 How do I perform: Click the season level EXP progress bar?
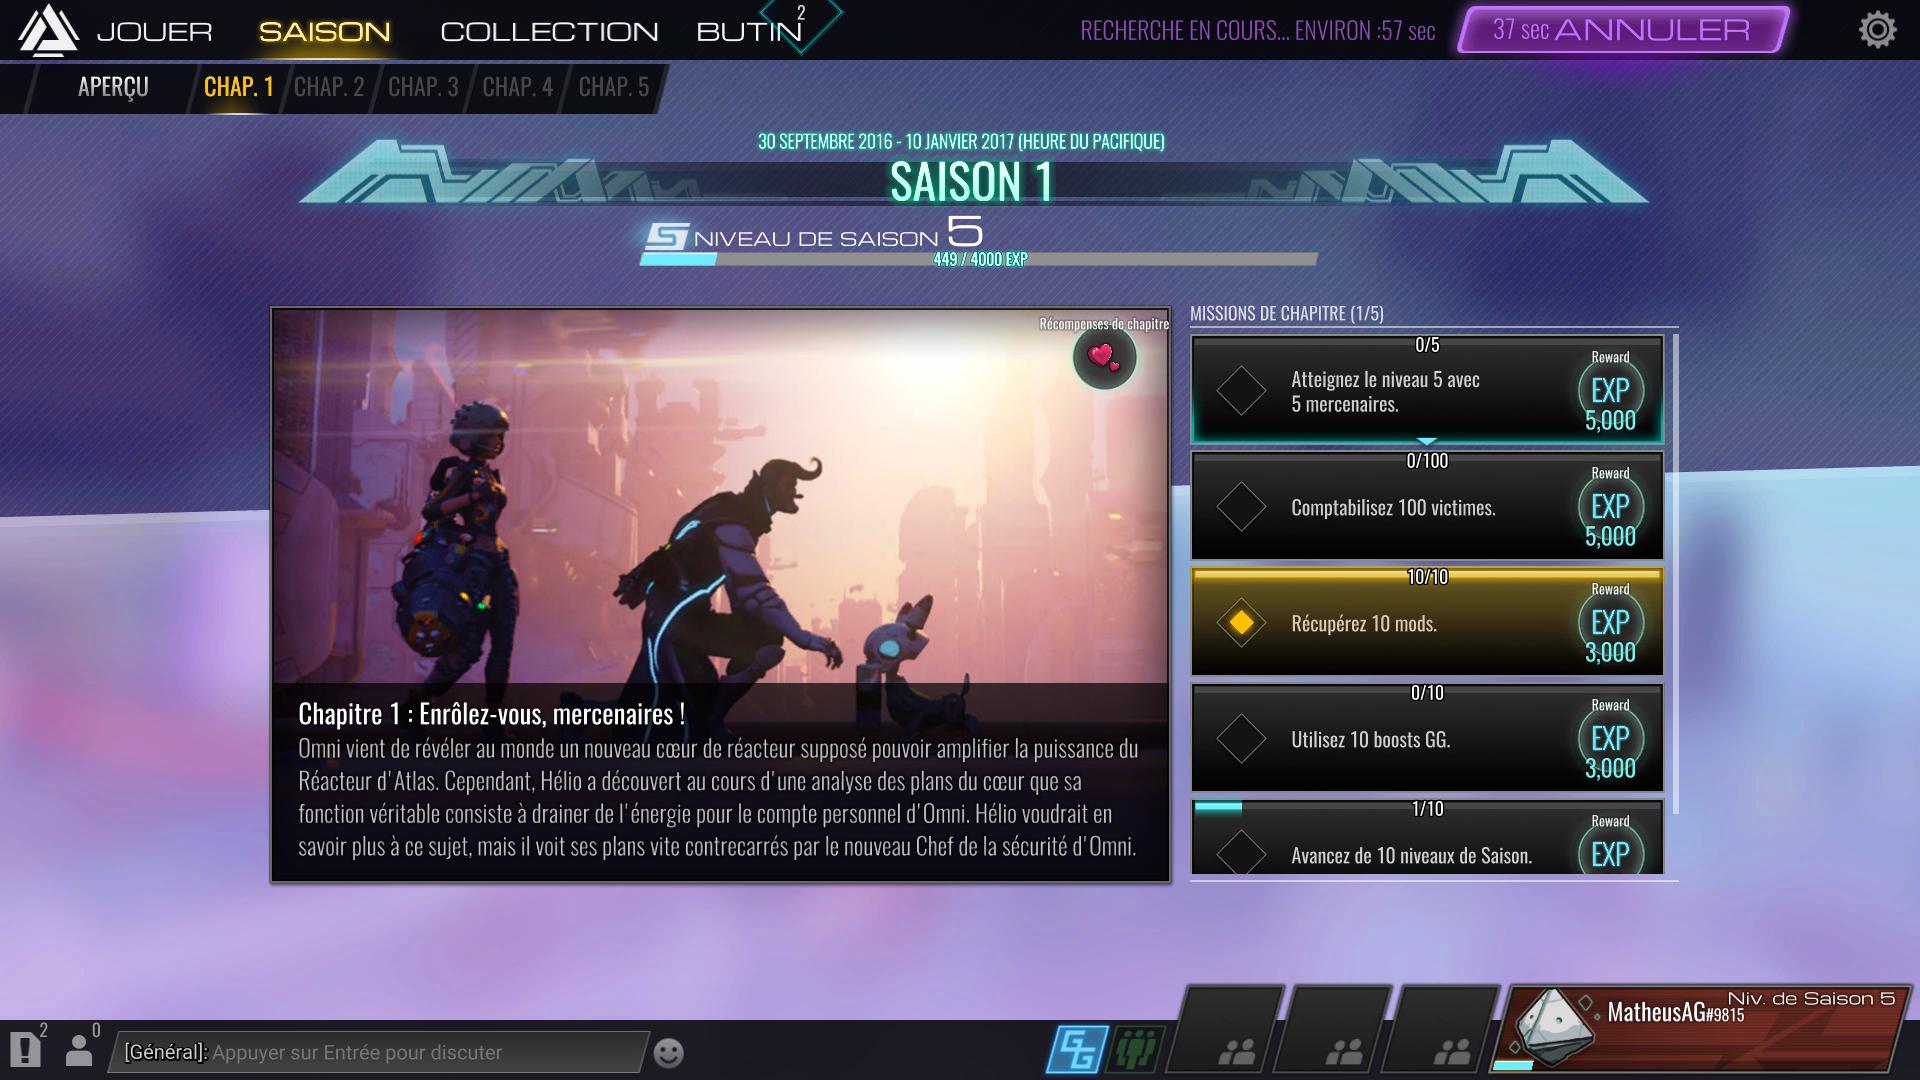[979, 259]
